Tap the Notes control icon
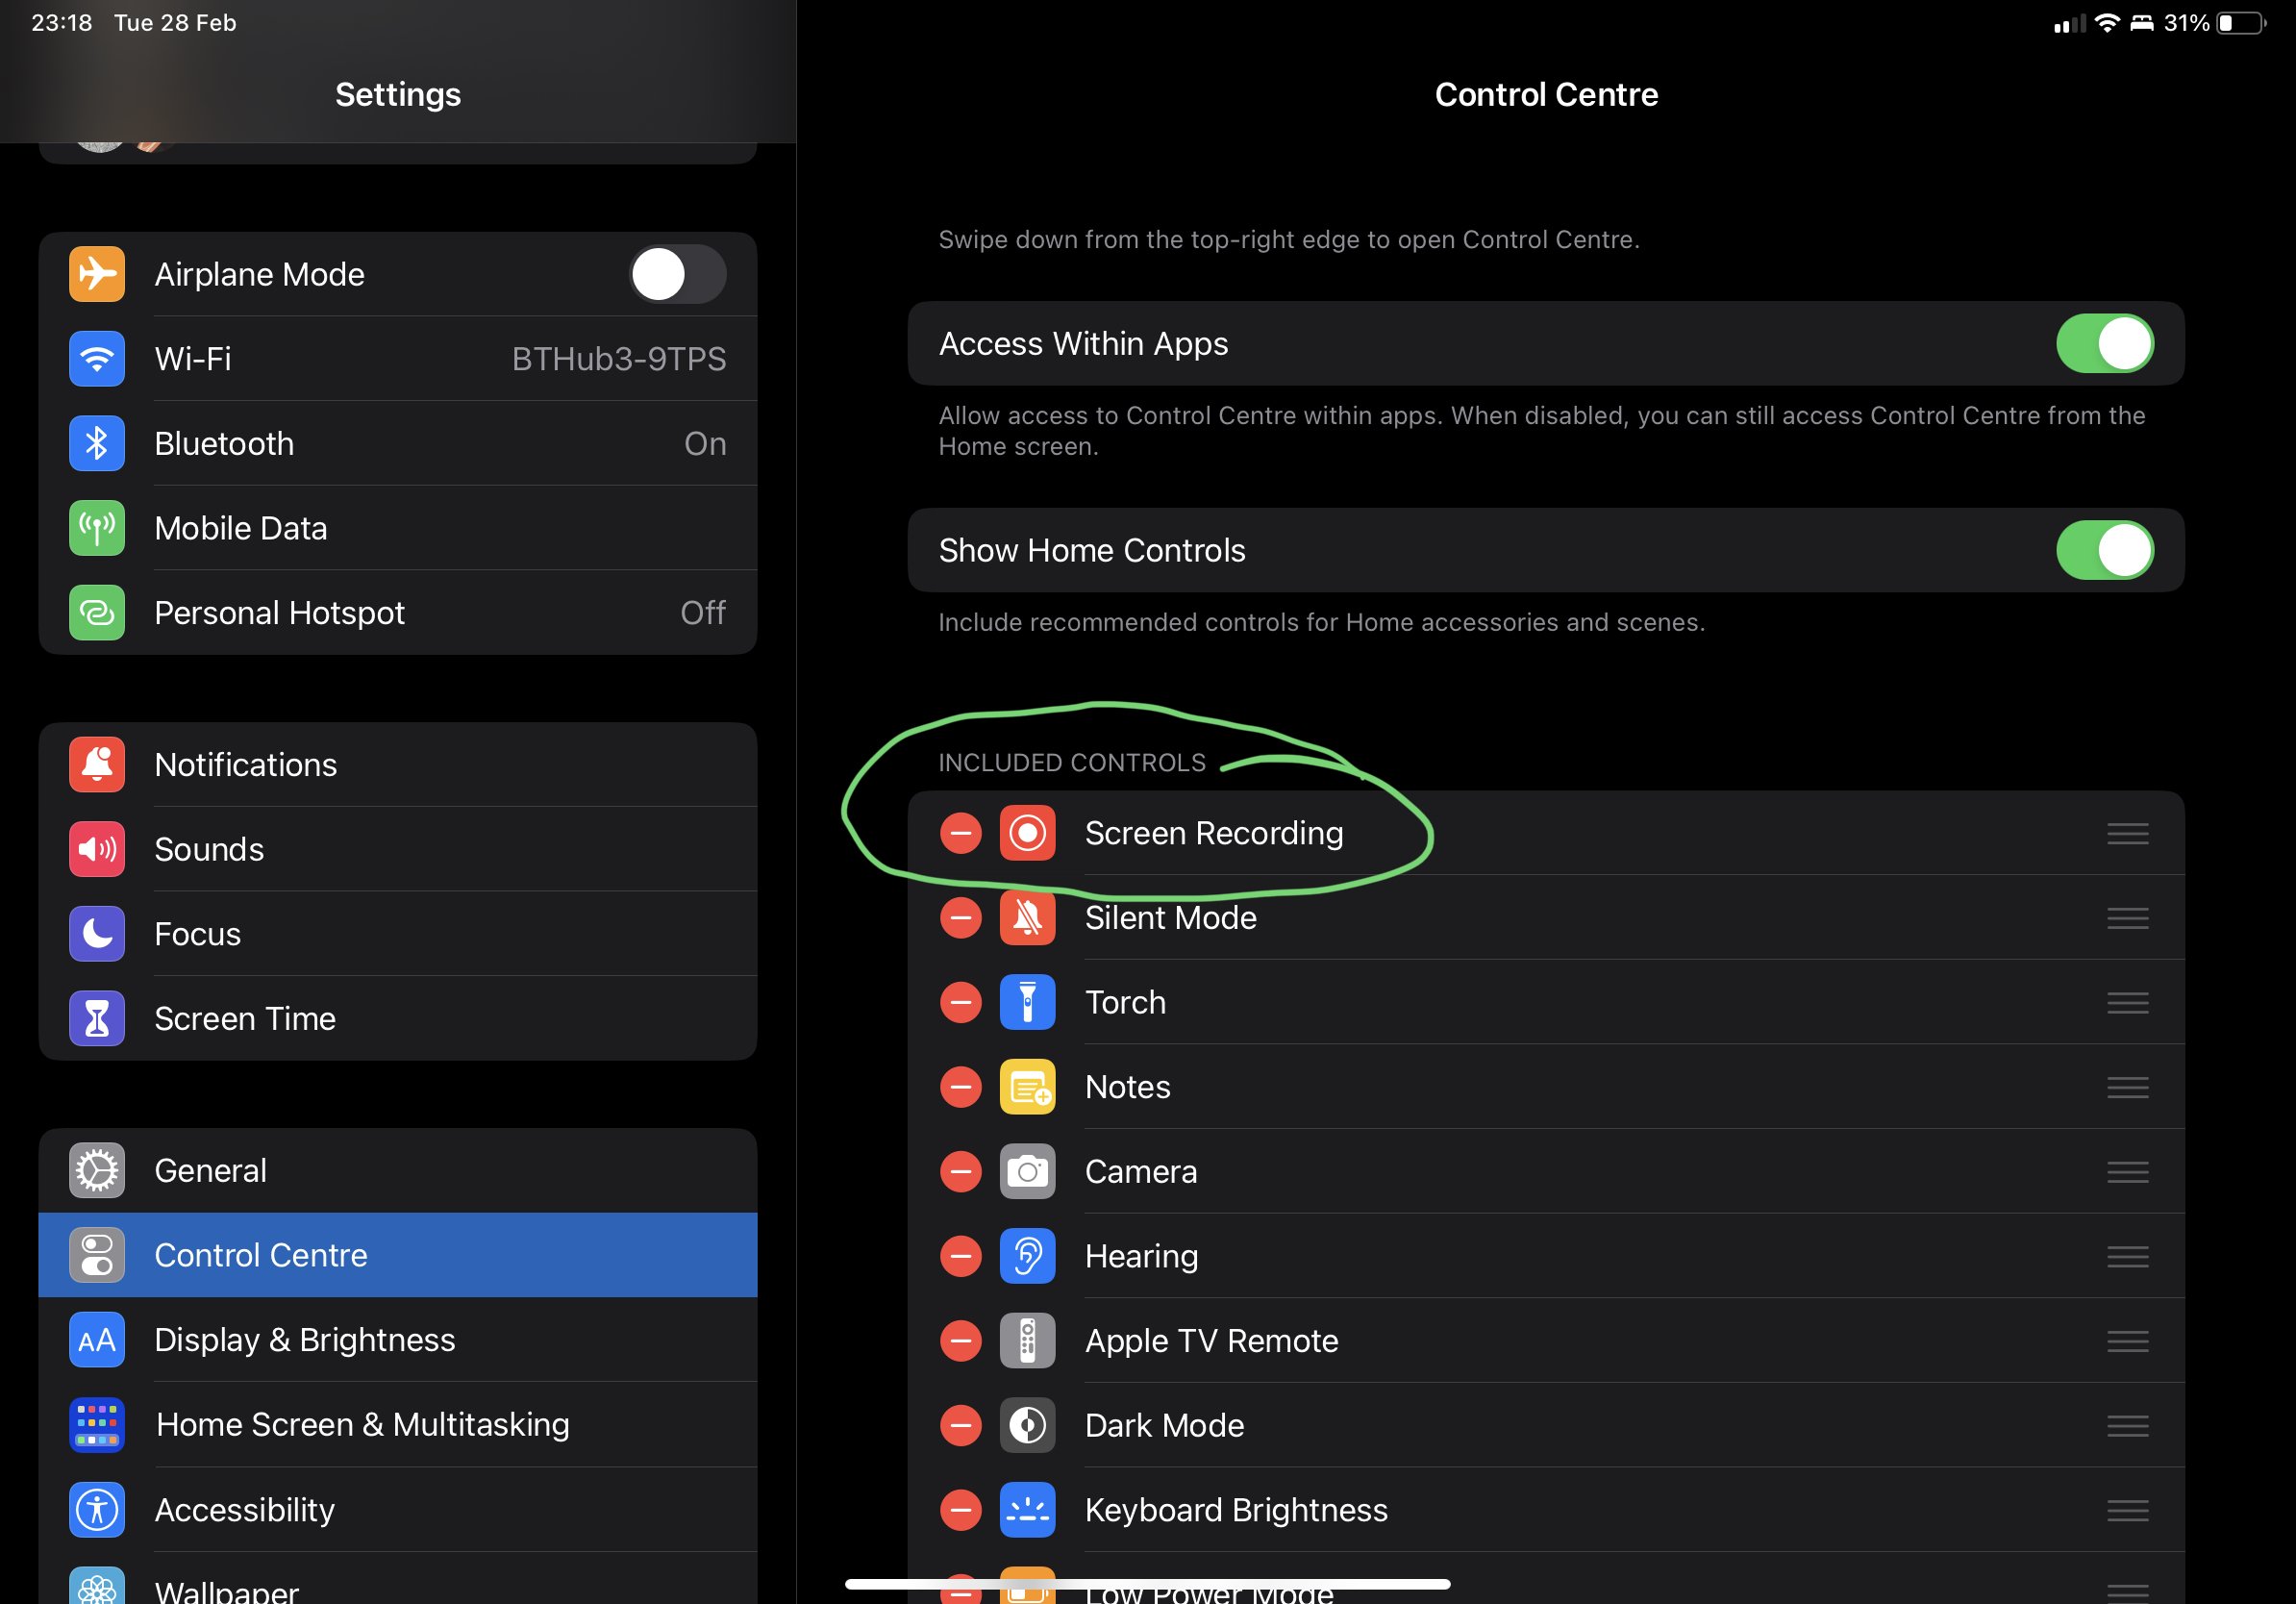2296x1604 pixels. (1027, 1087)
